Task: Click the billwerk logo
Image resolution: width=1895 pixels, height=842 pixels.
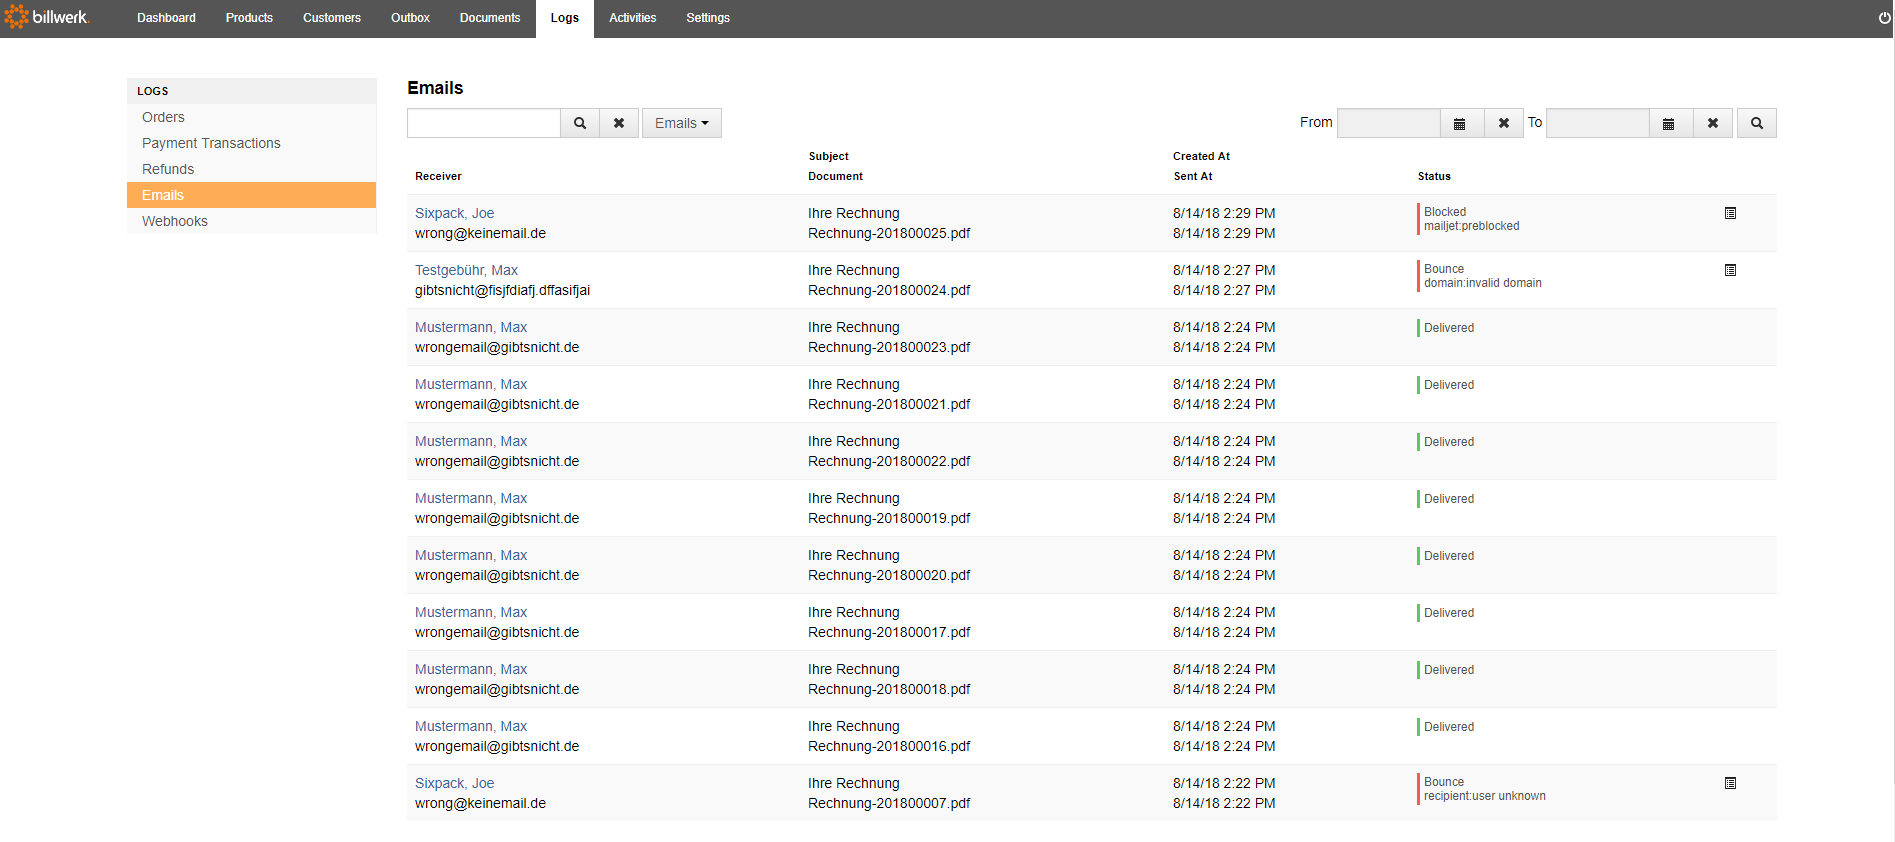Action: pos(47,17)
